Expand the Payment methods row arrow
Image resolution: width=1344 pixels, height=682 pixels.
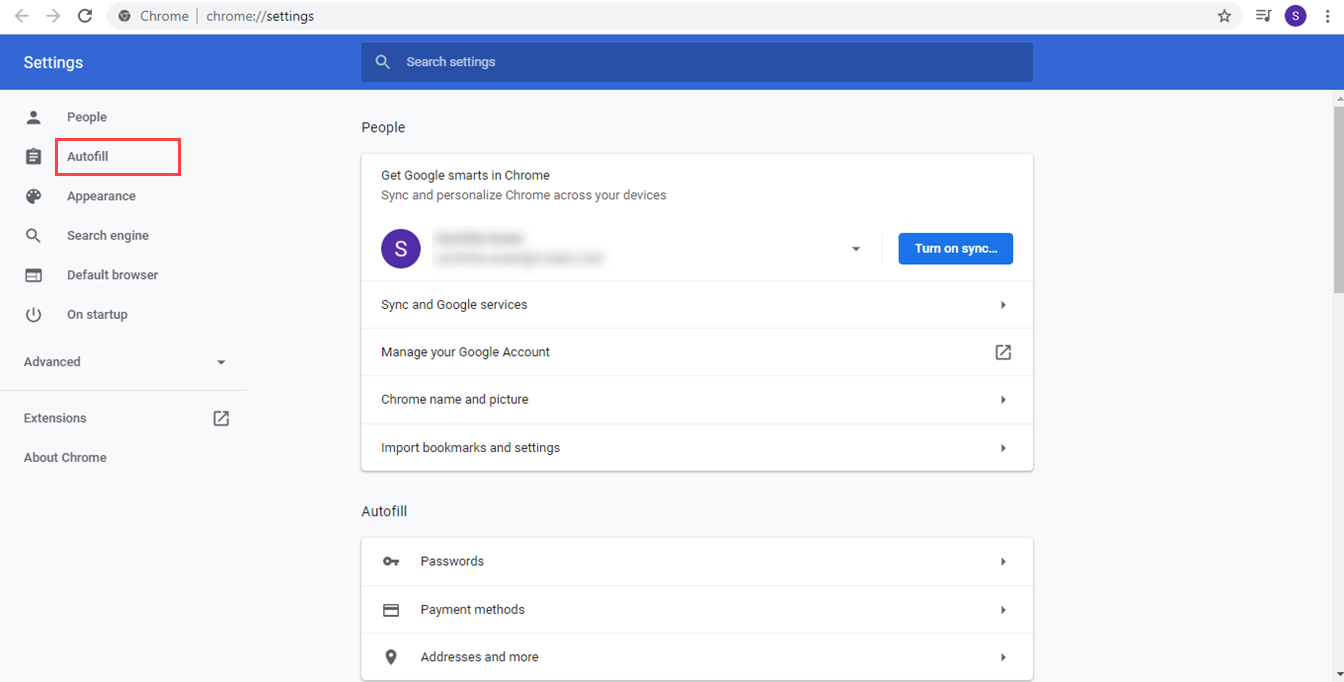(x=1003, y=610)
